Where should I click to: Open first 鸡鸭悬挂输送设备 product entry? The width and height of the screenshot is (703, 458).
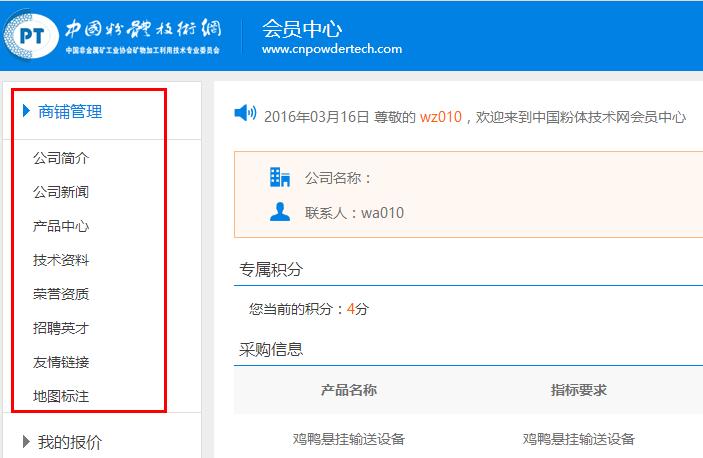pos(348,439)
